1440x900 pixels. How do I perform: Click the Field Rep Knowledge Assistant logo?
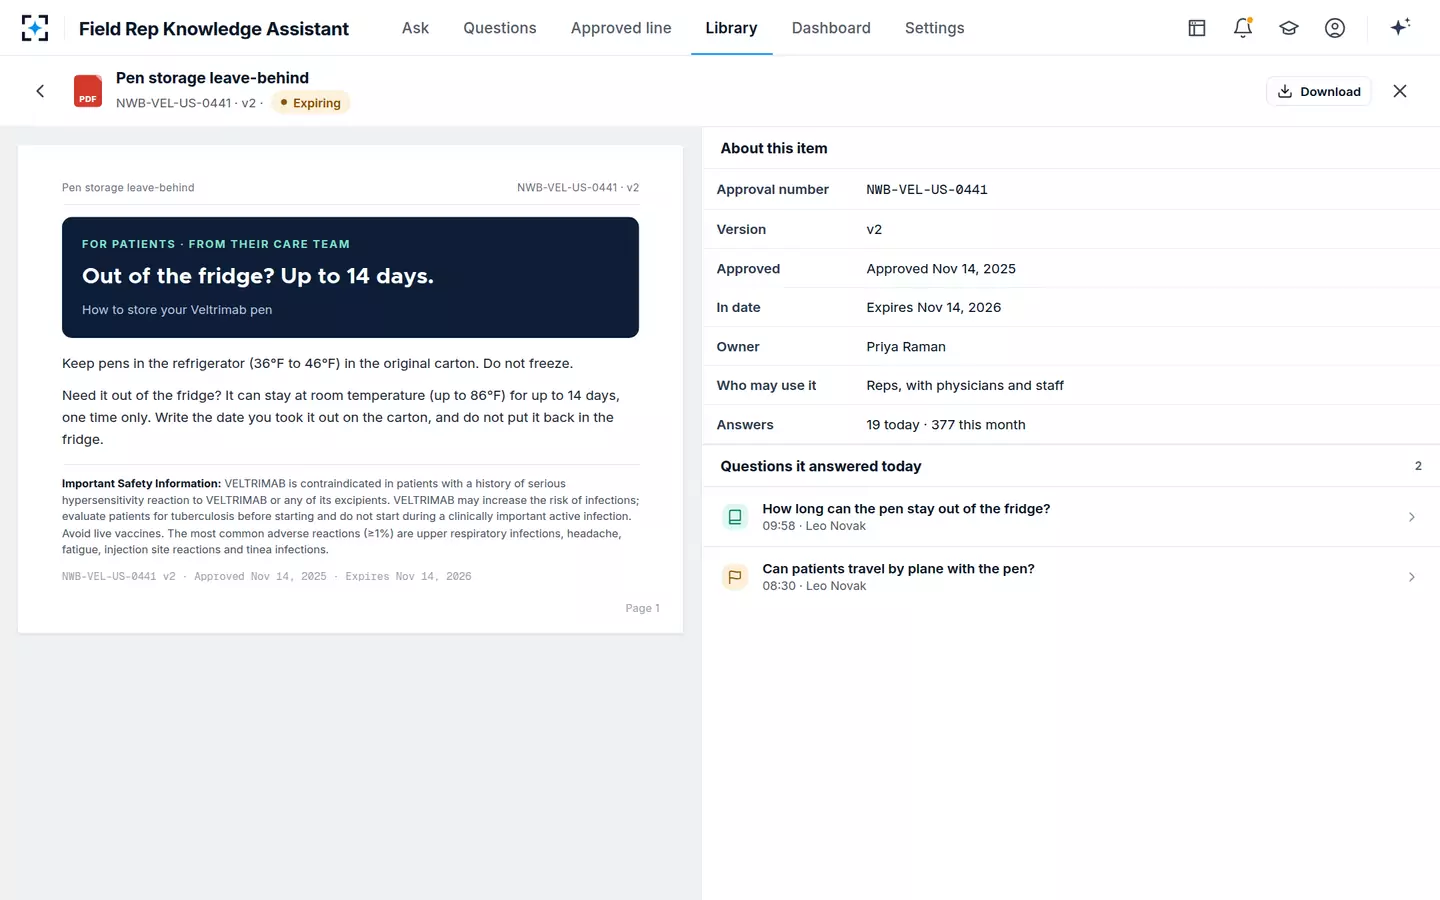tap(35, 28)
